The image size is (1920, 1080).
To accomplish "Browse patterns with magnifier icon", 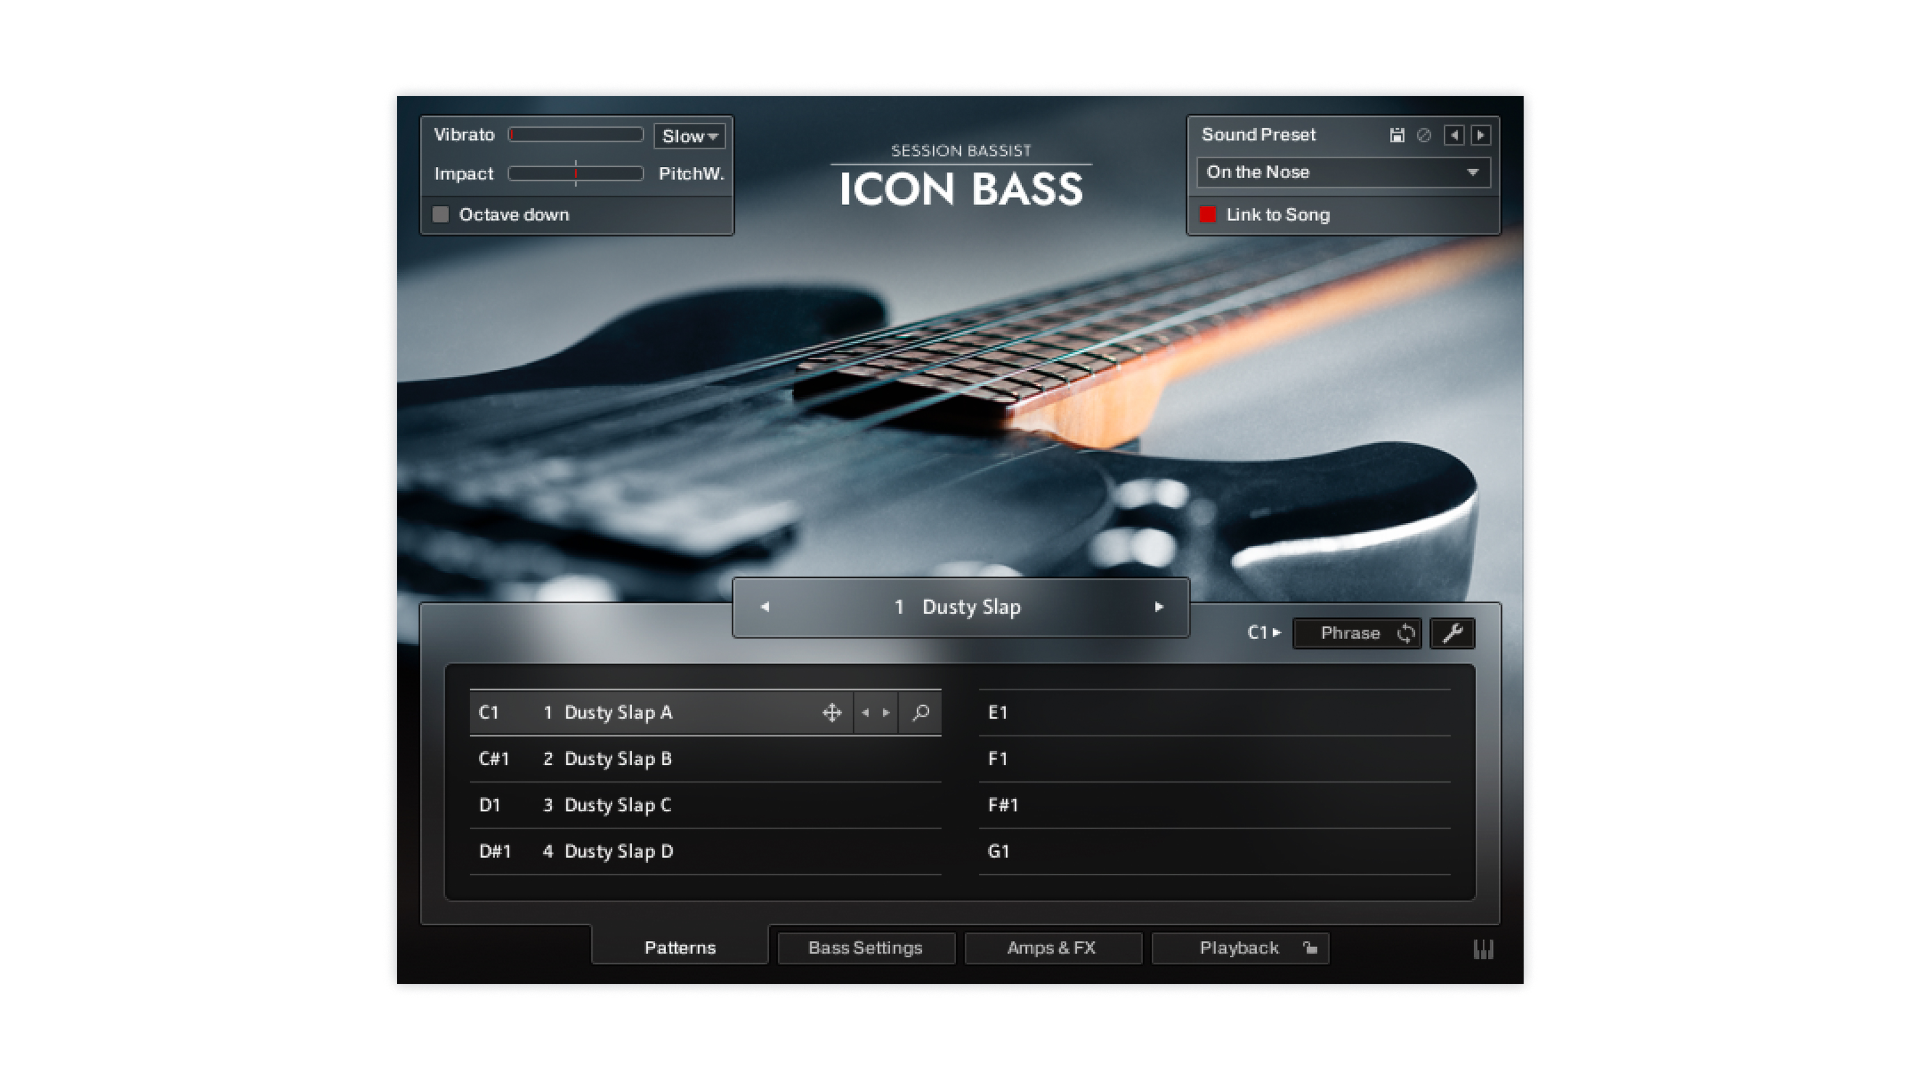I will pos(921,713).
